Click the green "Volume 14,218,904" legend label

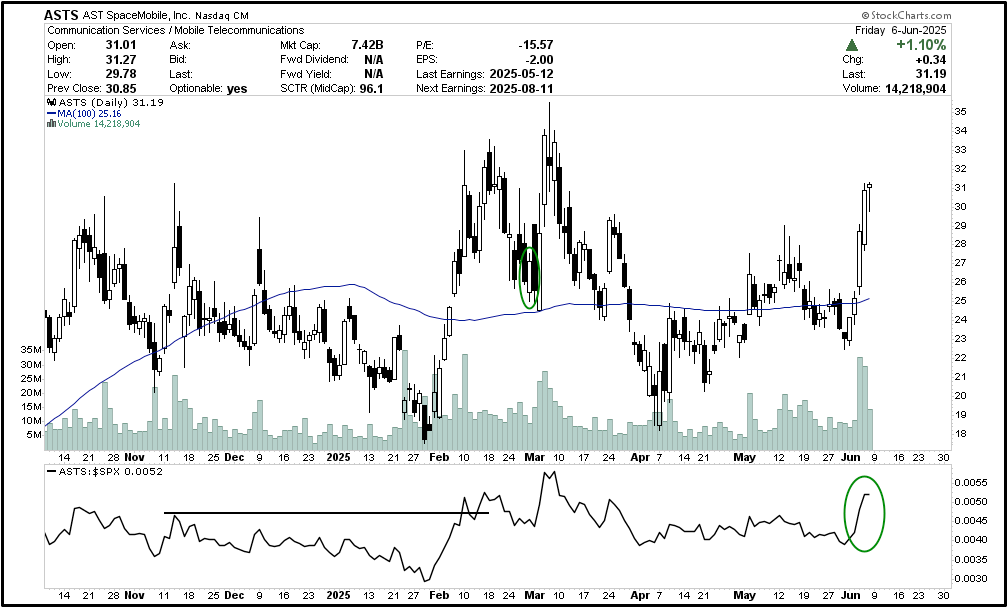99,124
